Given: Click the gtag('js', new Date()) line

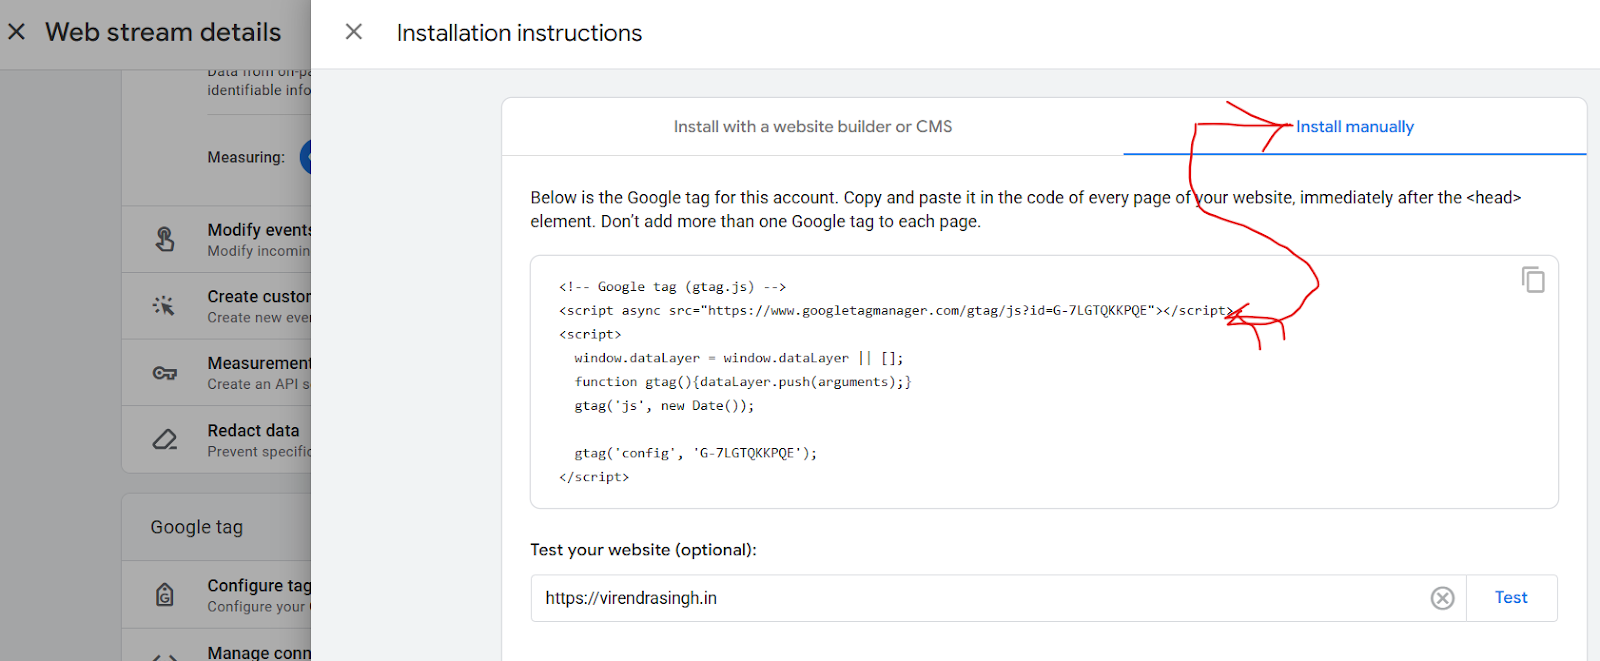Looking at the screenshot, I should (664, 406).
